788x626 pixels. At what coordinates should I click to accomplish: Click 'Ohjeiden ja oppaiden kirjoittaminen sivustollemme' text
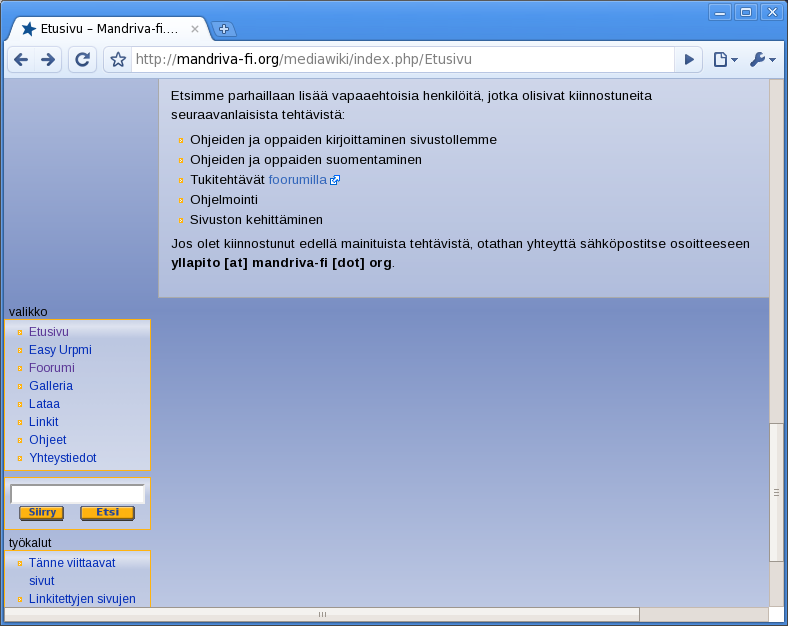click(x=343, y=140)
